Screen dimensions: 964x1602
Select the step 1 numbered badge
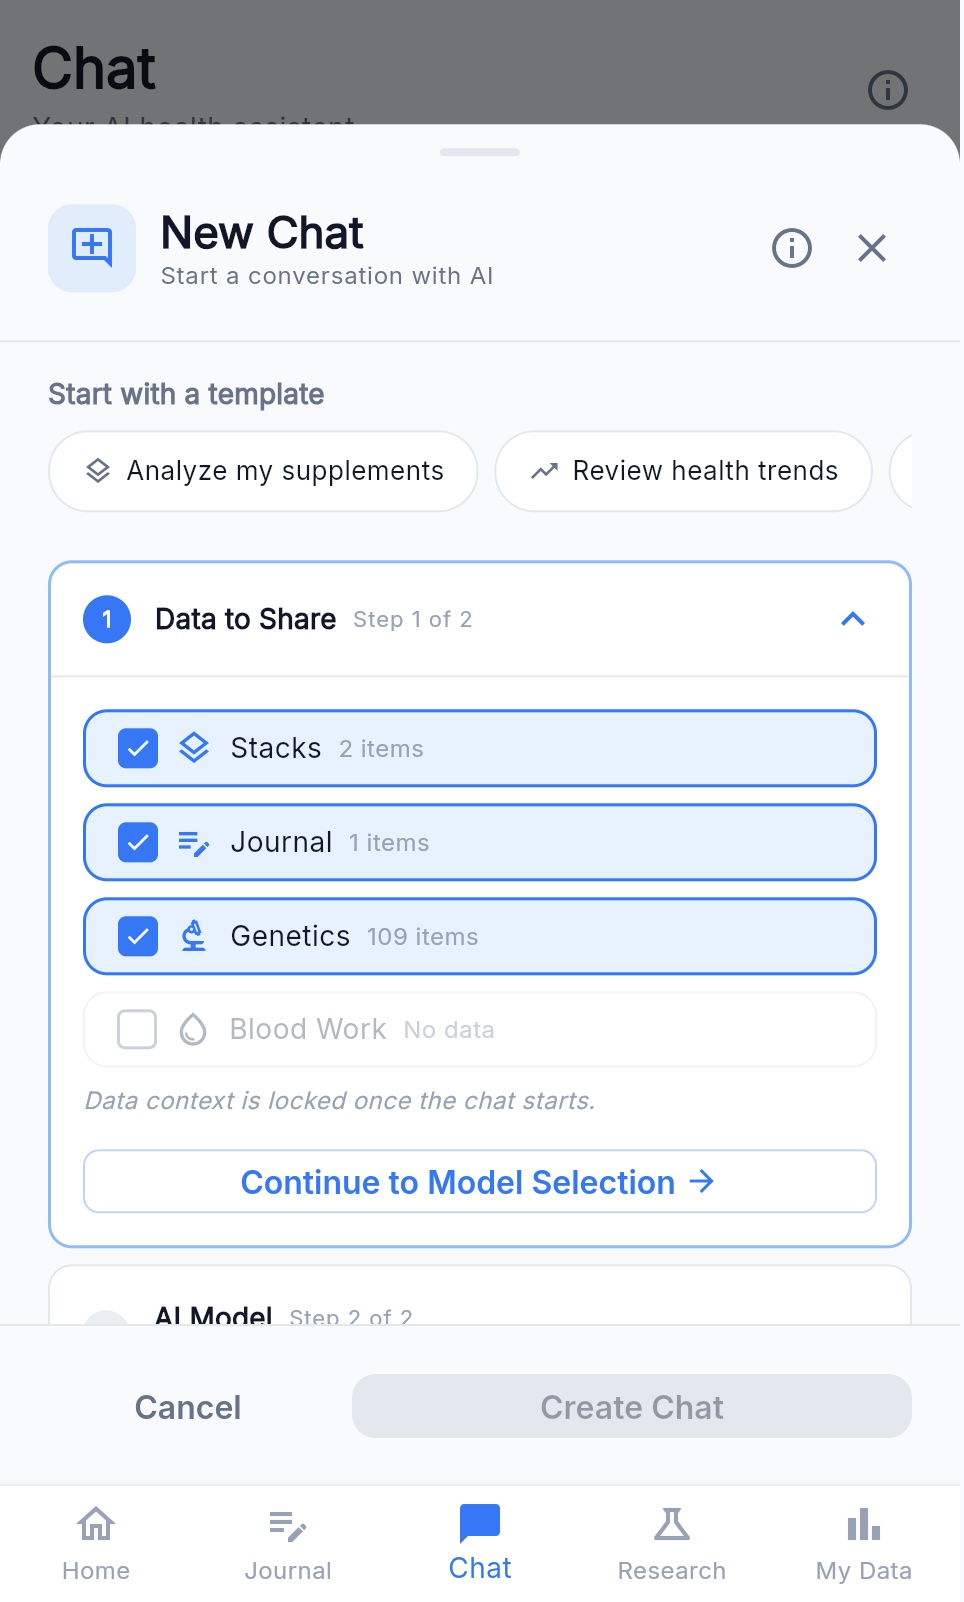pyautogui.click(x=106, y=619)
